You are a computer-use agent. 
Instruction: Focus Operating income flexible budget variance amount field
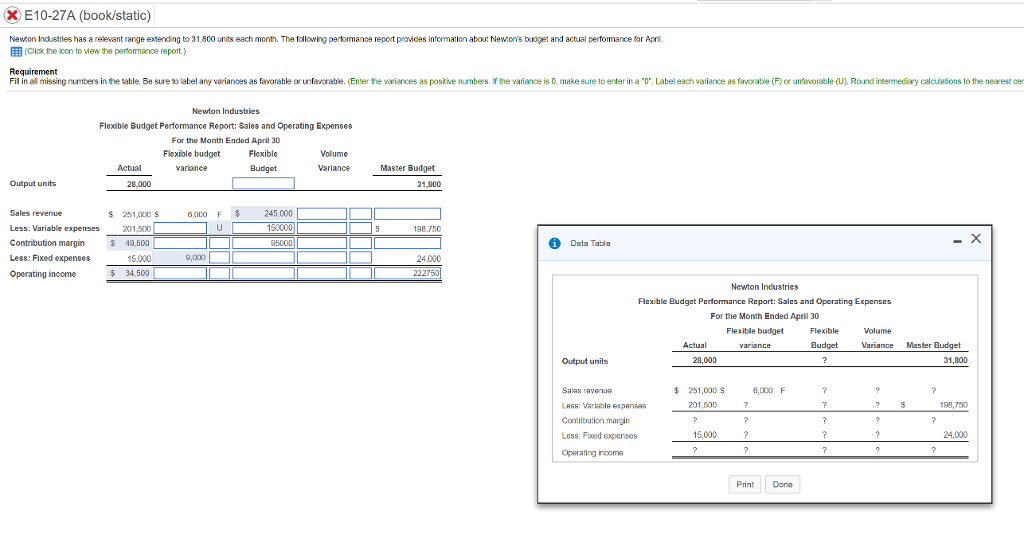[180, 273]
